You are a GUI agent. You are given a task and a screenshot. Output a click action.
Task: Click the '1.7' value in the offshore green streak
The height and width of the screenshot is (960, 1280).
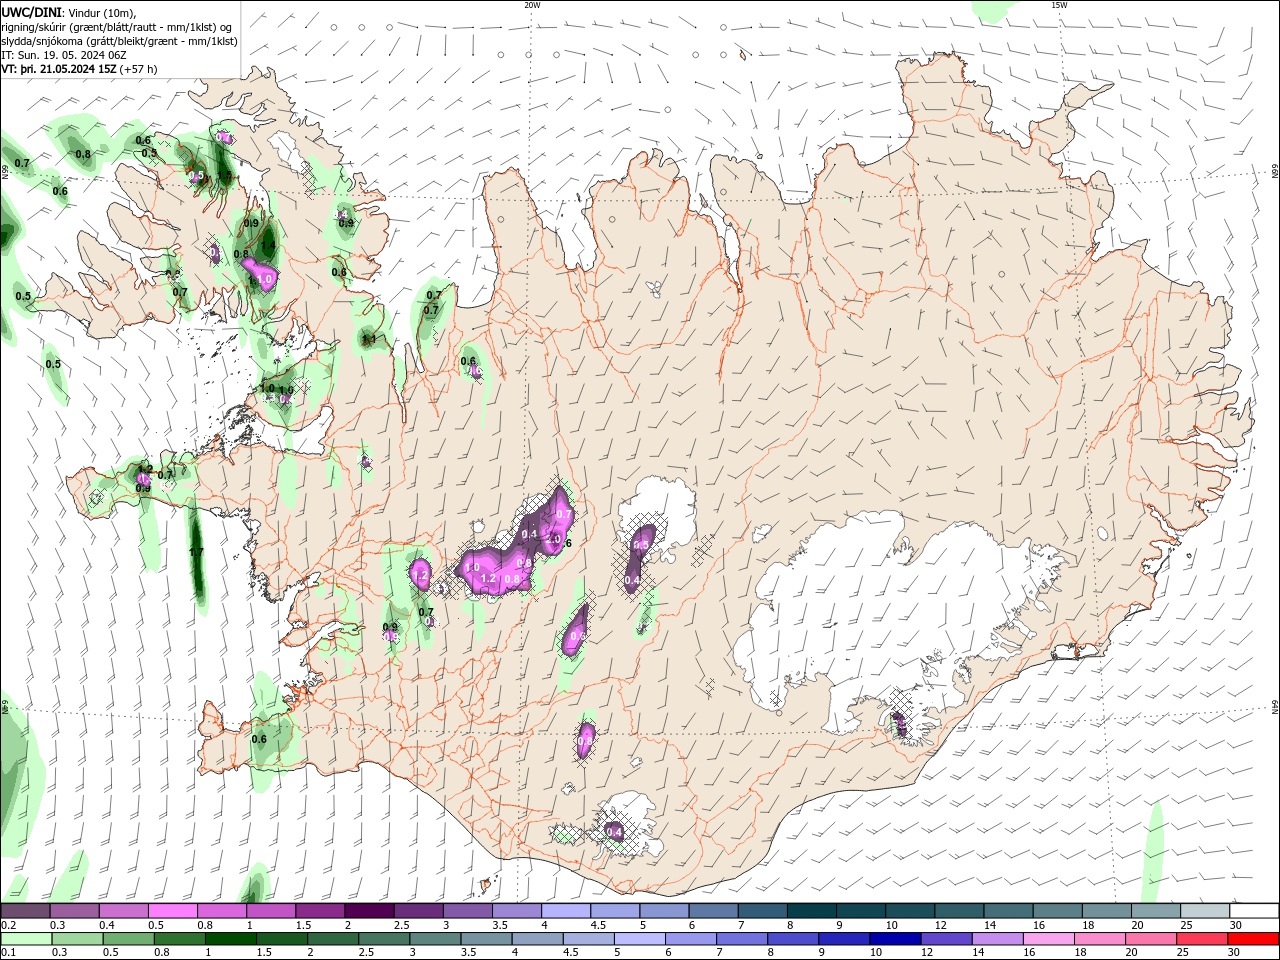pos(196,552)
